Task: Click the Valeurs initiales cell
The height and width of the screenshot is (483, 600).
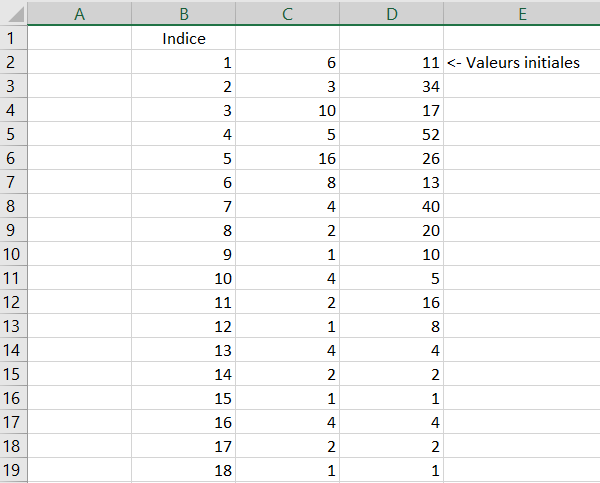Action: click(522, 62)
